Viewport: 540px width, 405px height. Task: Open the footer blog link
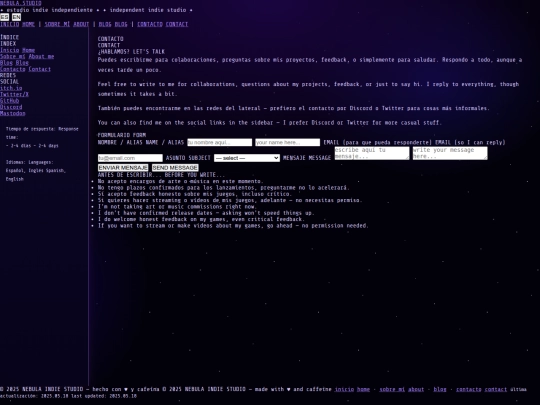point(440,389)
